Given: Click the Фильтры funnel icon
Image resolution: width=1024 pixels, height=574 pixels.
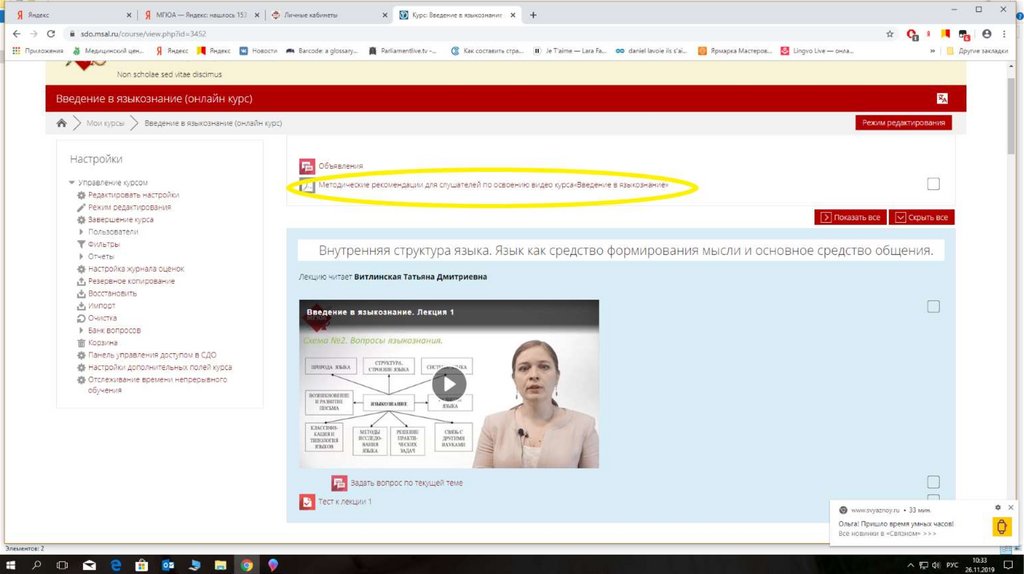Looking at the screenshot, I should pyautogui.click(x=81, y=244).
